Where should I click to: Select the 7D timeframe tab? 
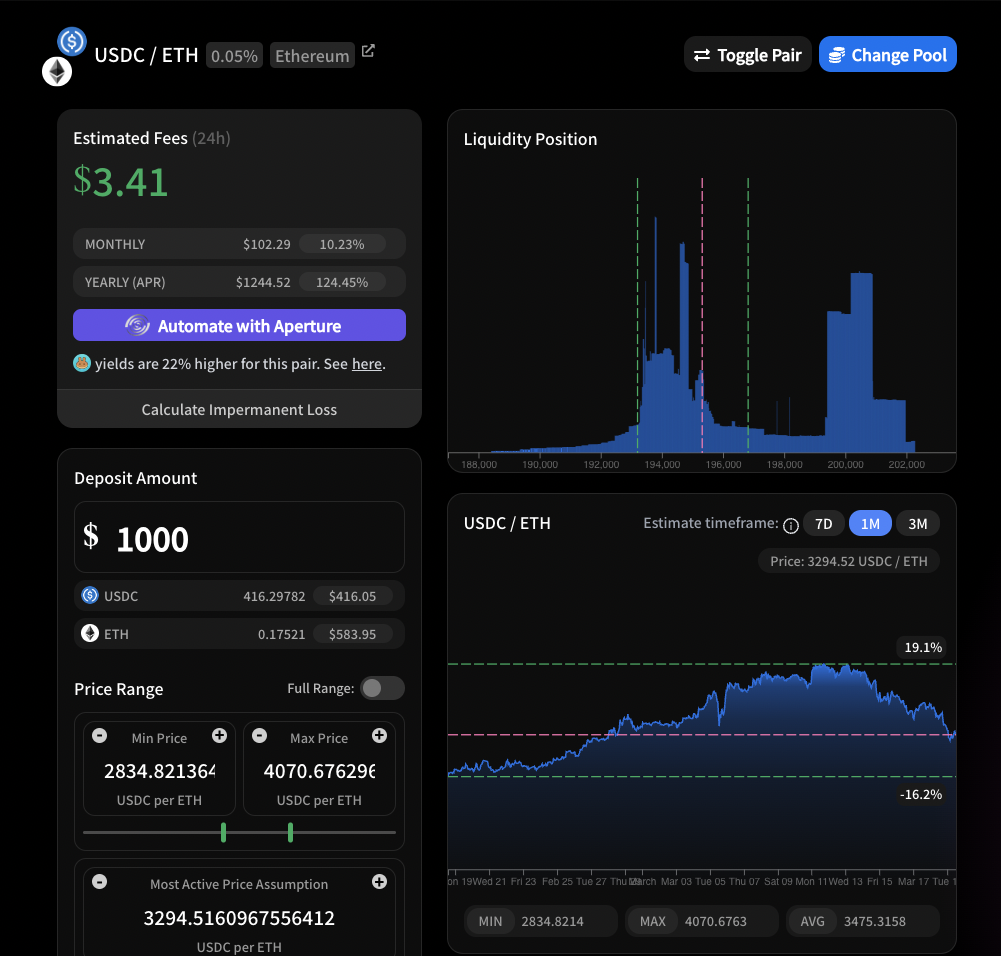[x=823, y=523]
